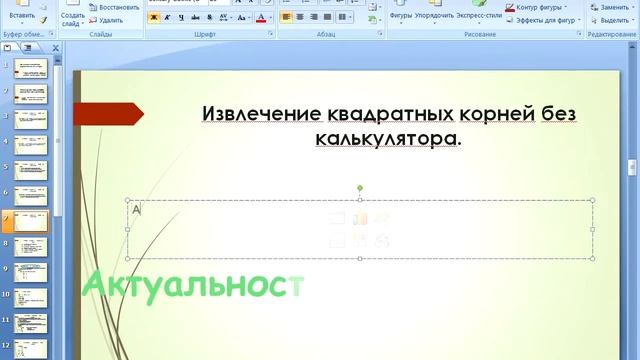Screen dimensions: 640x360
Task: Open the align text vertical dropdown
Action: click(374, 7)
